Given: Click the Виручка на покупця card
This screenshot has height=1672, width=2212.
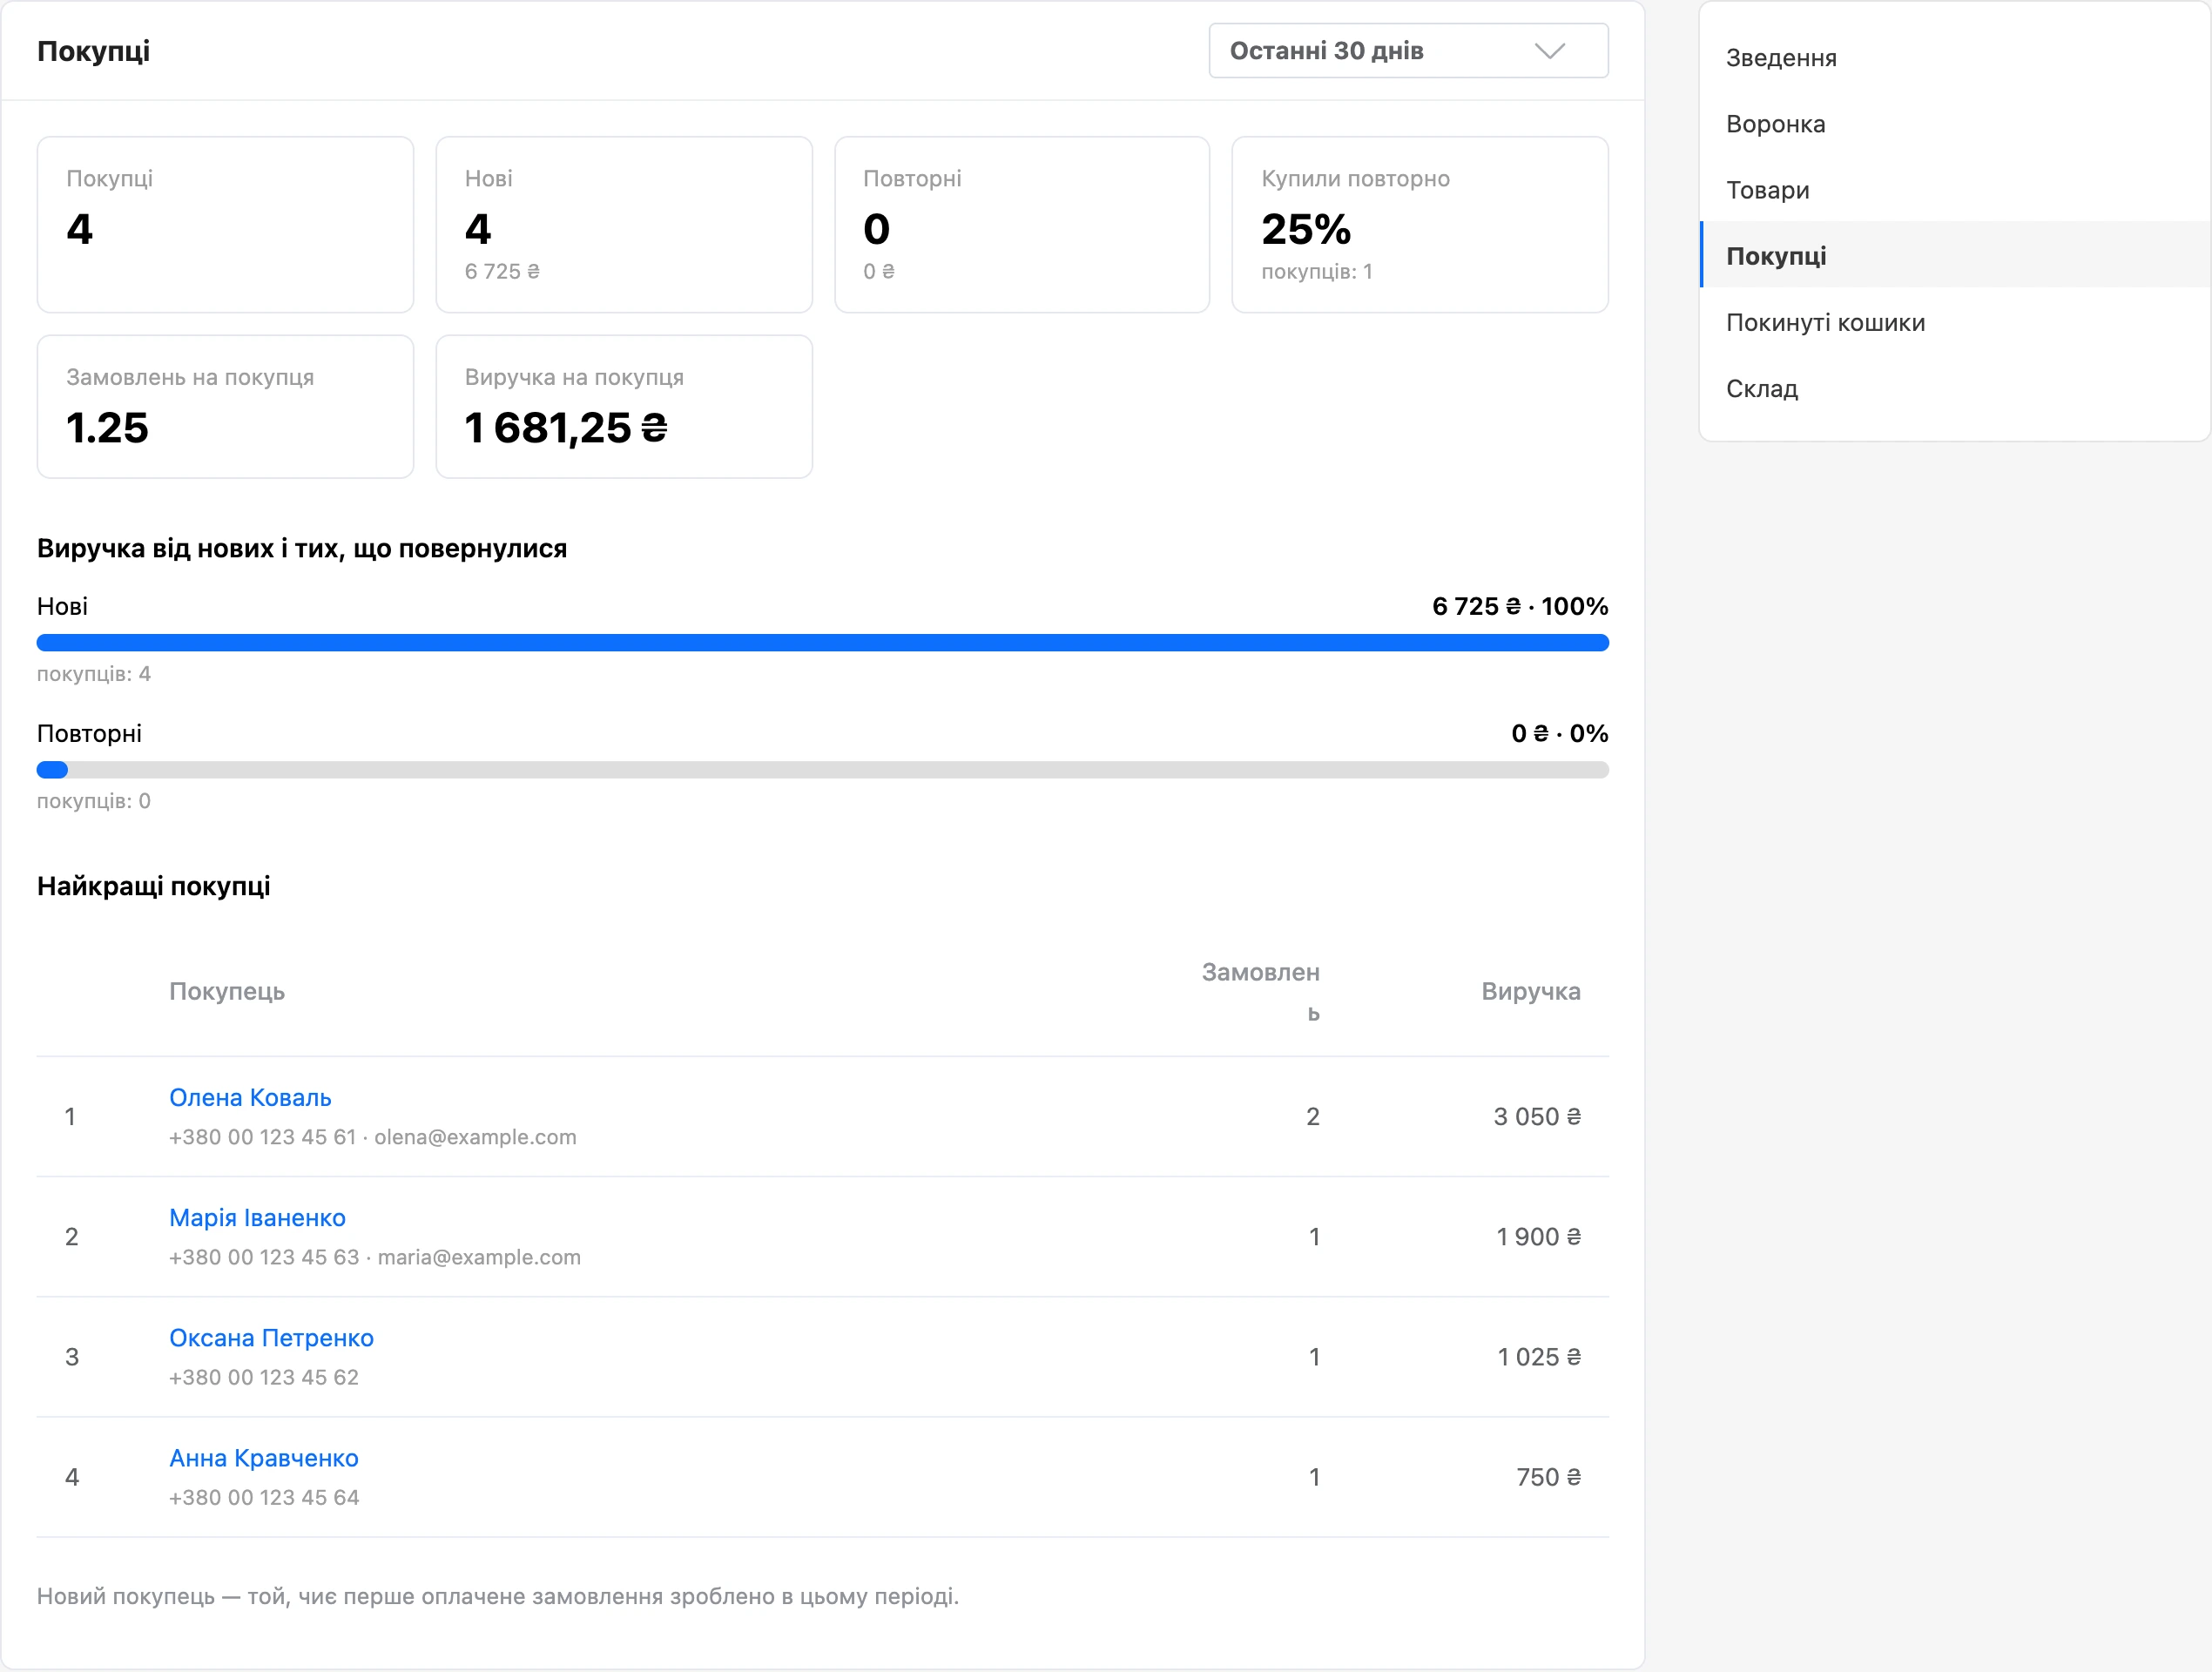Looking at the screenshot, I should tap(624, 406).
